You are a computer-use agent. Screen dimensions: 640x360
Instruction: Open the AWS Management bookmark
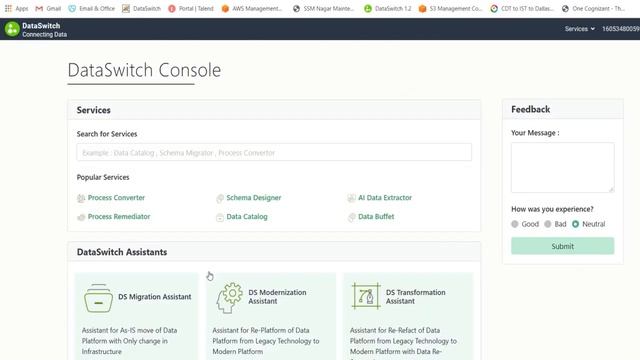click(x=252, y=8)
